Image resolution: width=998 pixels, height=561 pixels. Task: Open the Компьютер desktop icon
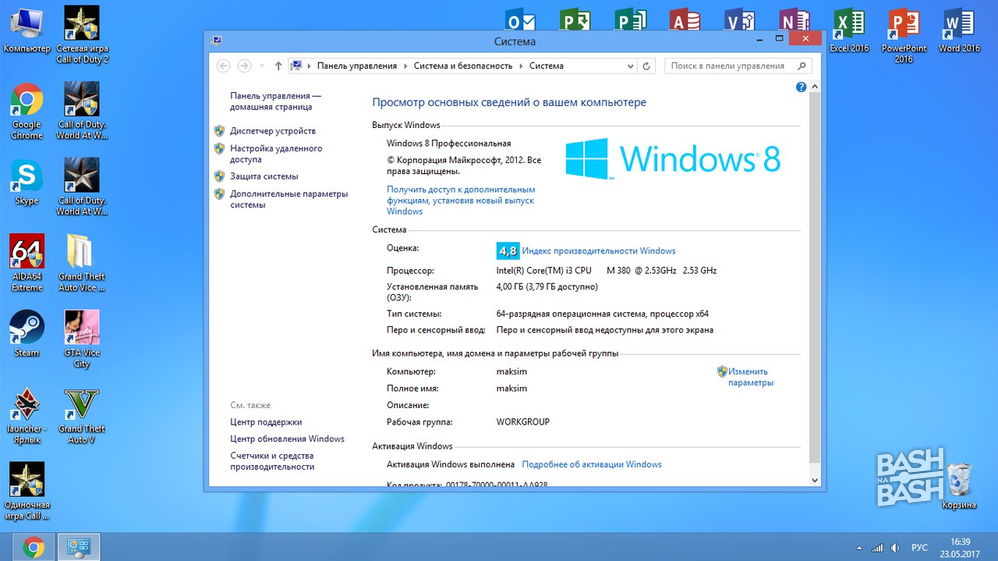(x=26, y=31)
